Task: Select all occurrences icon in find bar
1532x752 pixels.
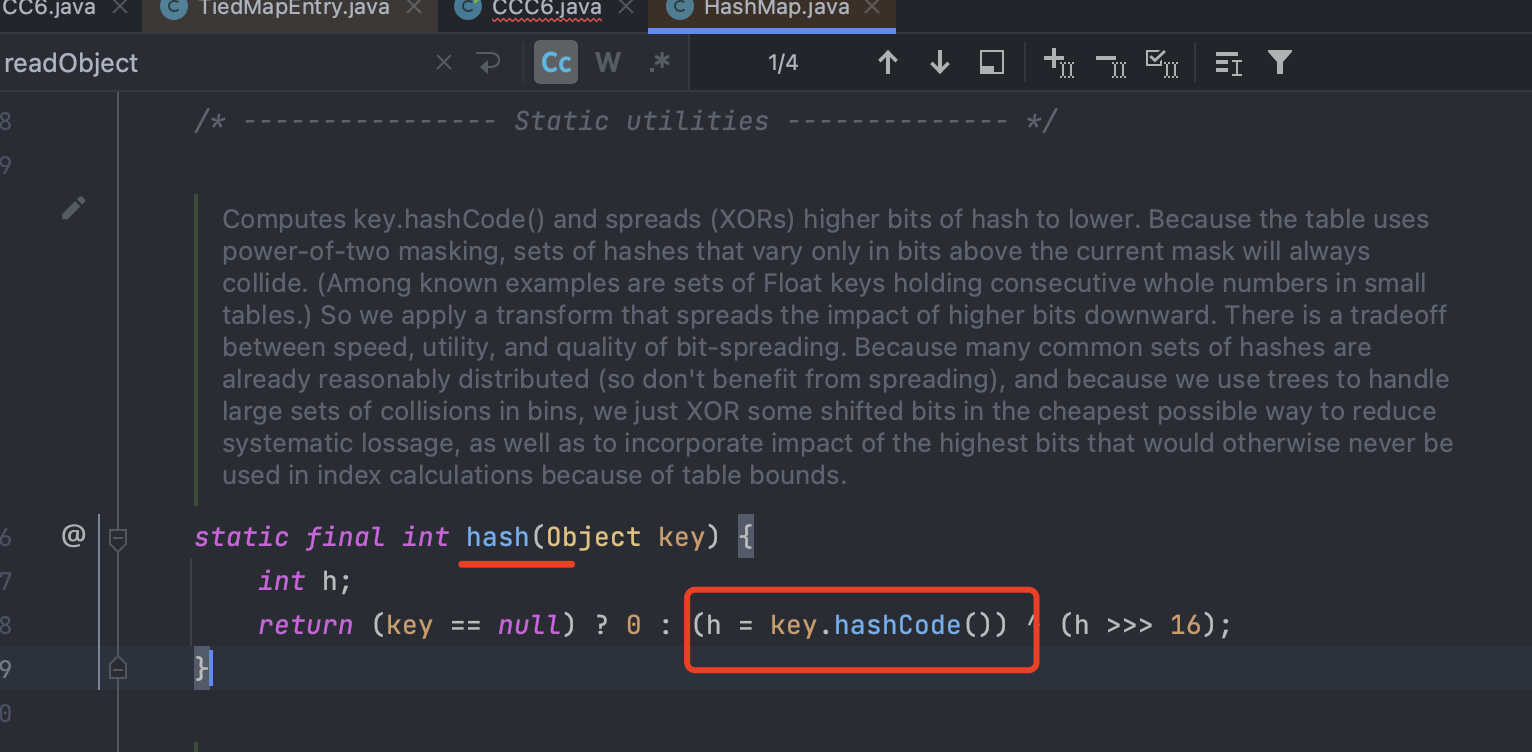Action: tap(1162, 63)
